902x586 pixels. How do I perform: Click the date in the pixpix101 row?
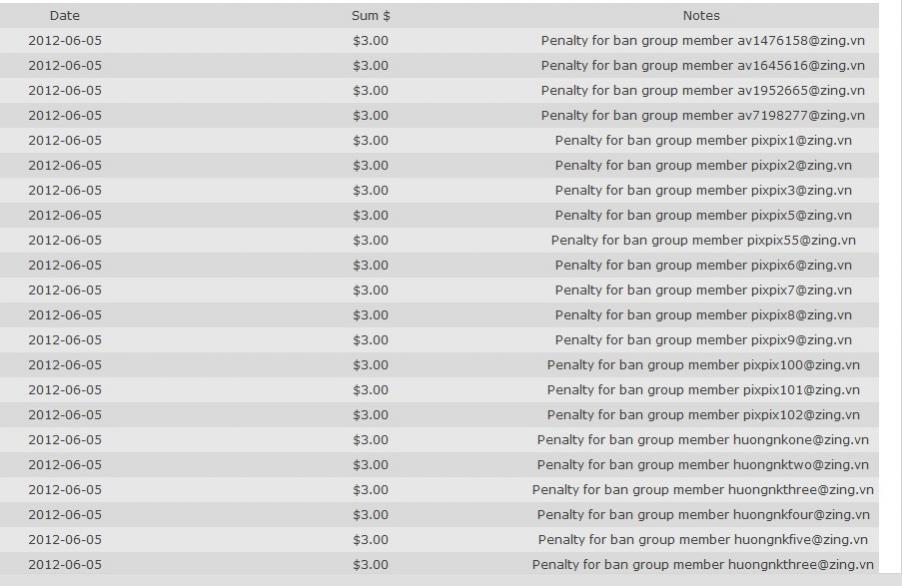tap(65, 390)
